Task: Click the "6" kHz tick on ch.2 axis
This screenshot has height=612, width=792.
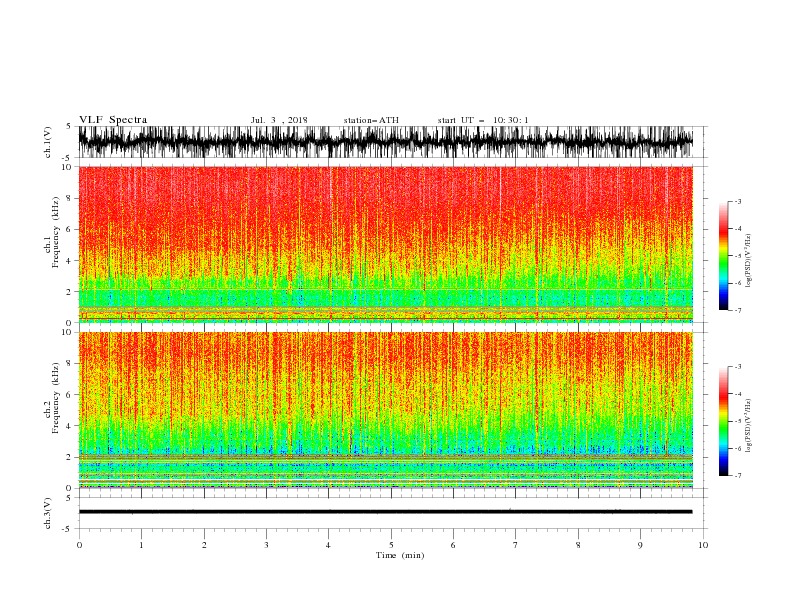Action: pyautogui.click(x=69, y=395)
